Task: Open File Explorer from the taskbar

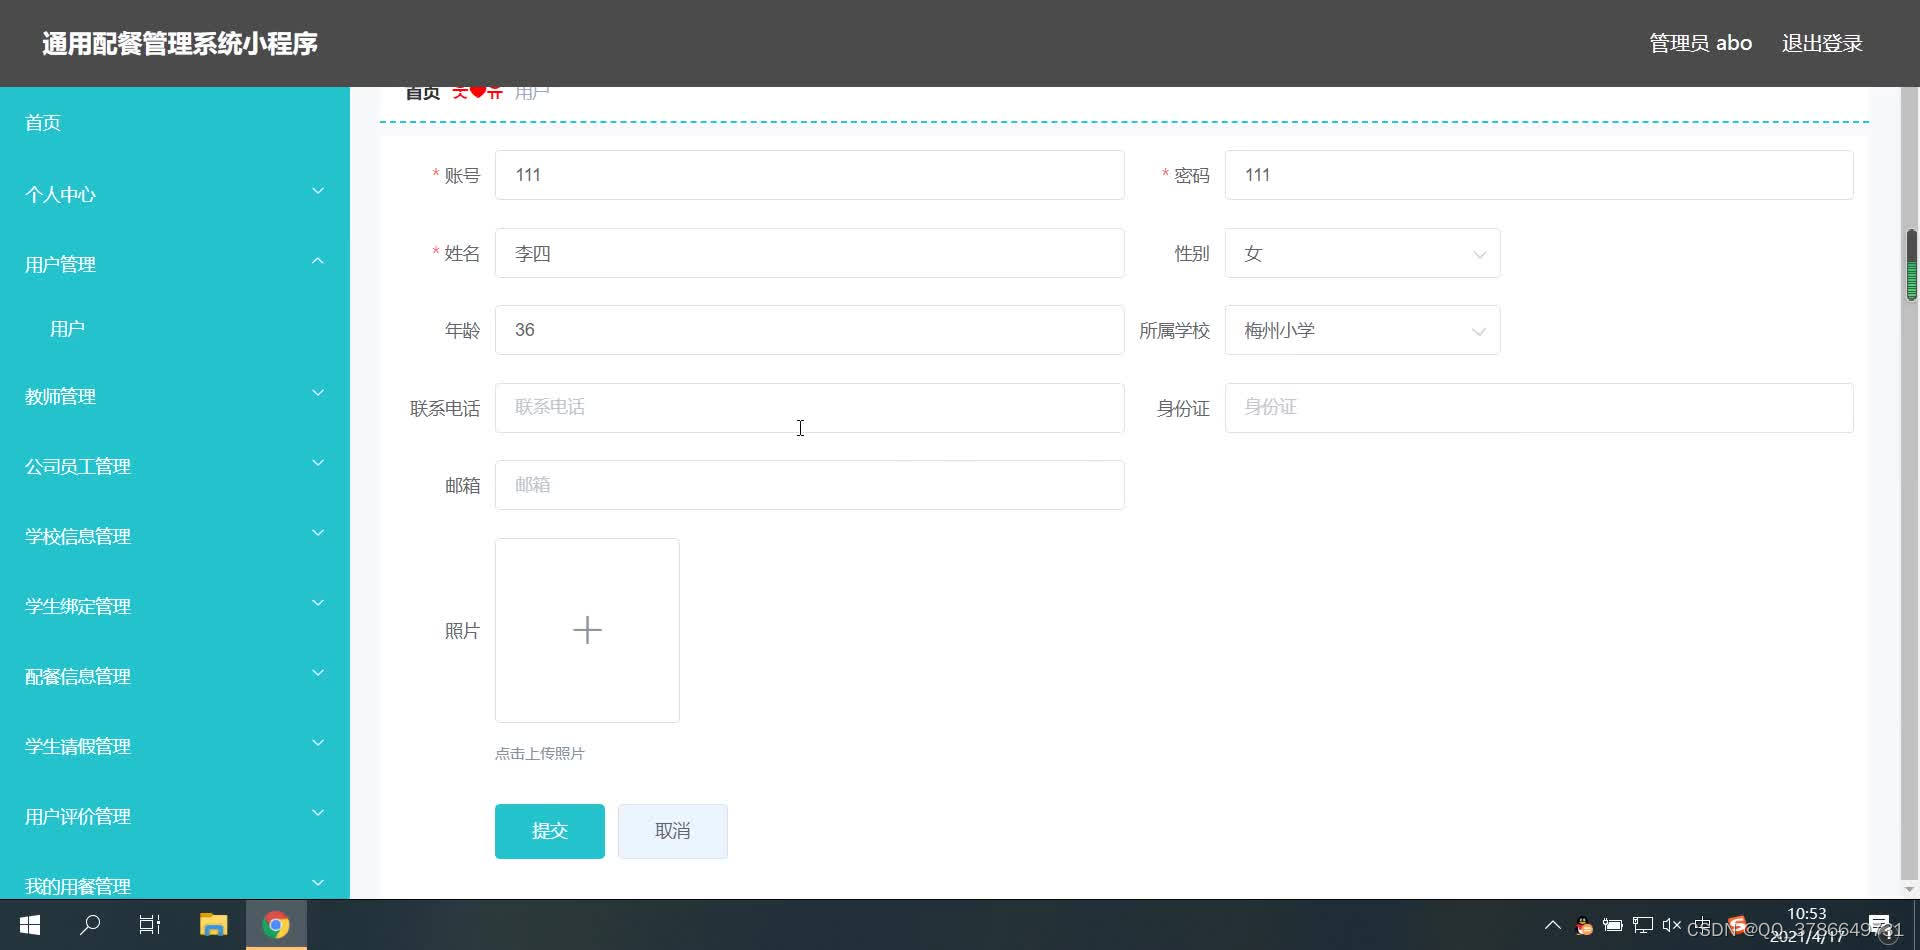Action: [x=213, y=925]
